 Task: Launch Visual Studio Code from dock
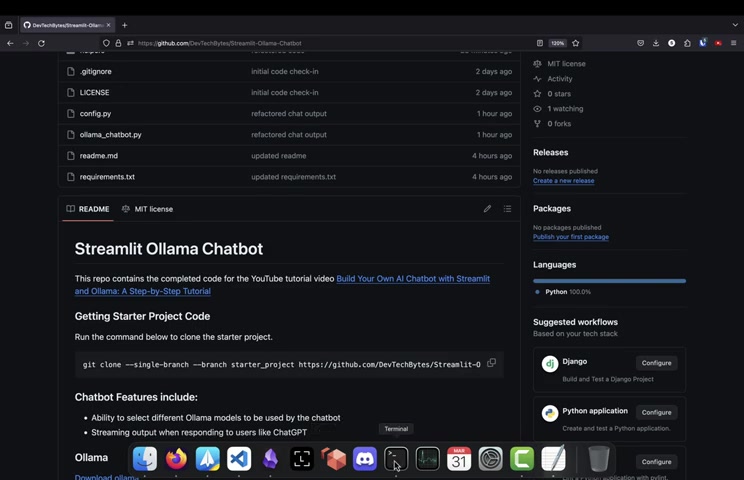coord(239,459)
